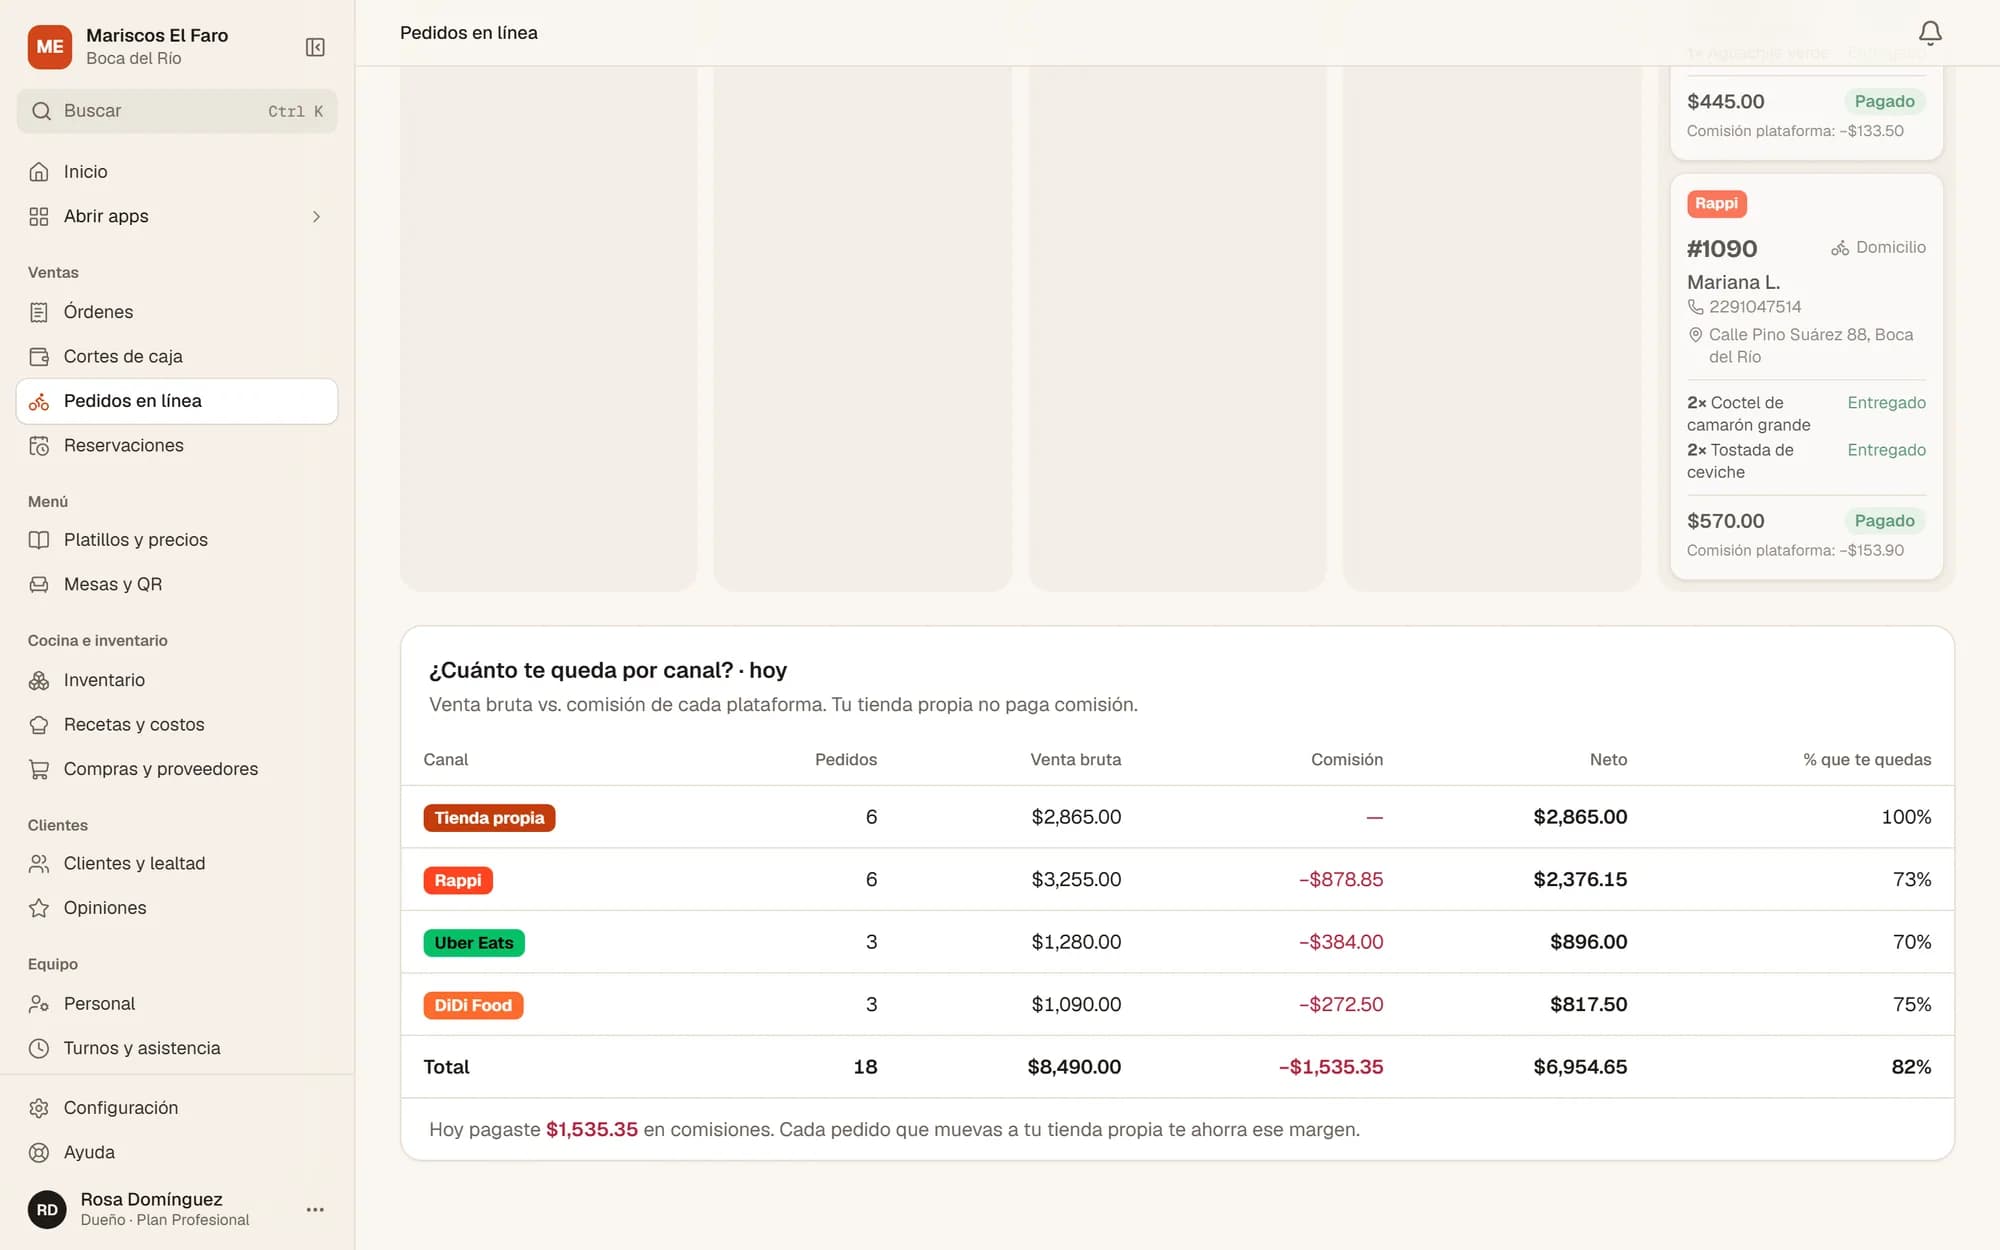Click the Inventario boxes icon
The width and height of the screenshot is (2000, 1250).
pyautogui.click(x=39, y=680)
